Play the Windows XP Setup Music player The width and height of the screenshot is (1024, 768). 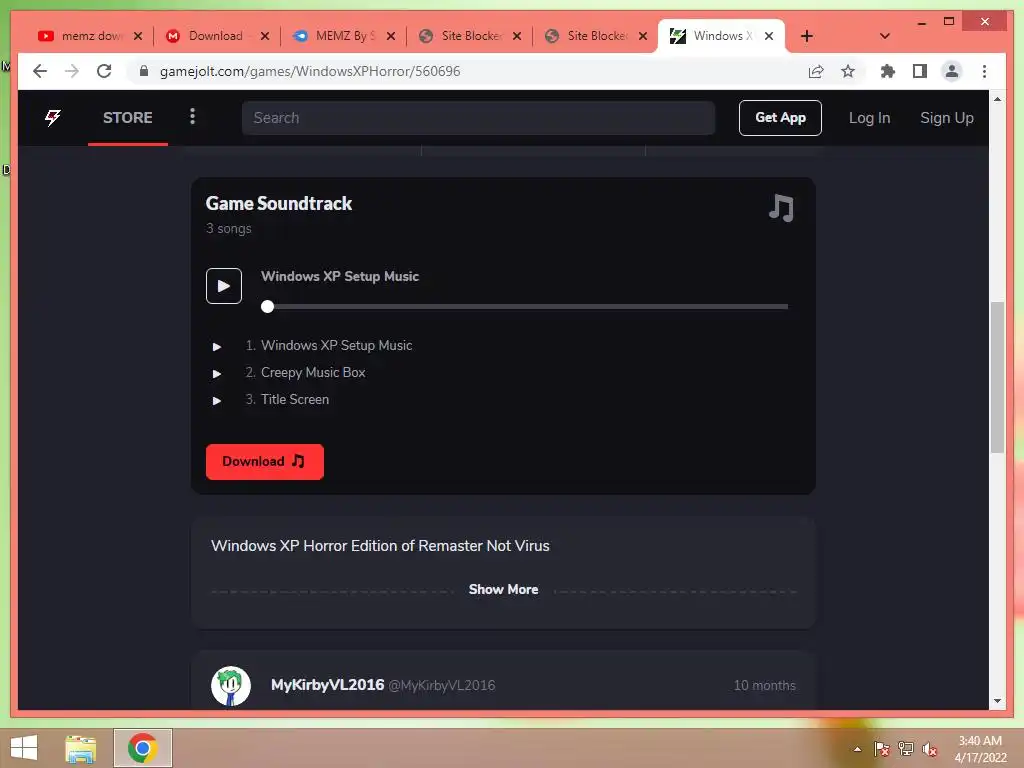coord(224,286)
